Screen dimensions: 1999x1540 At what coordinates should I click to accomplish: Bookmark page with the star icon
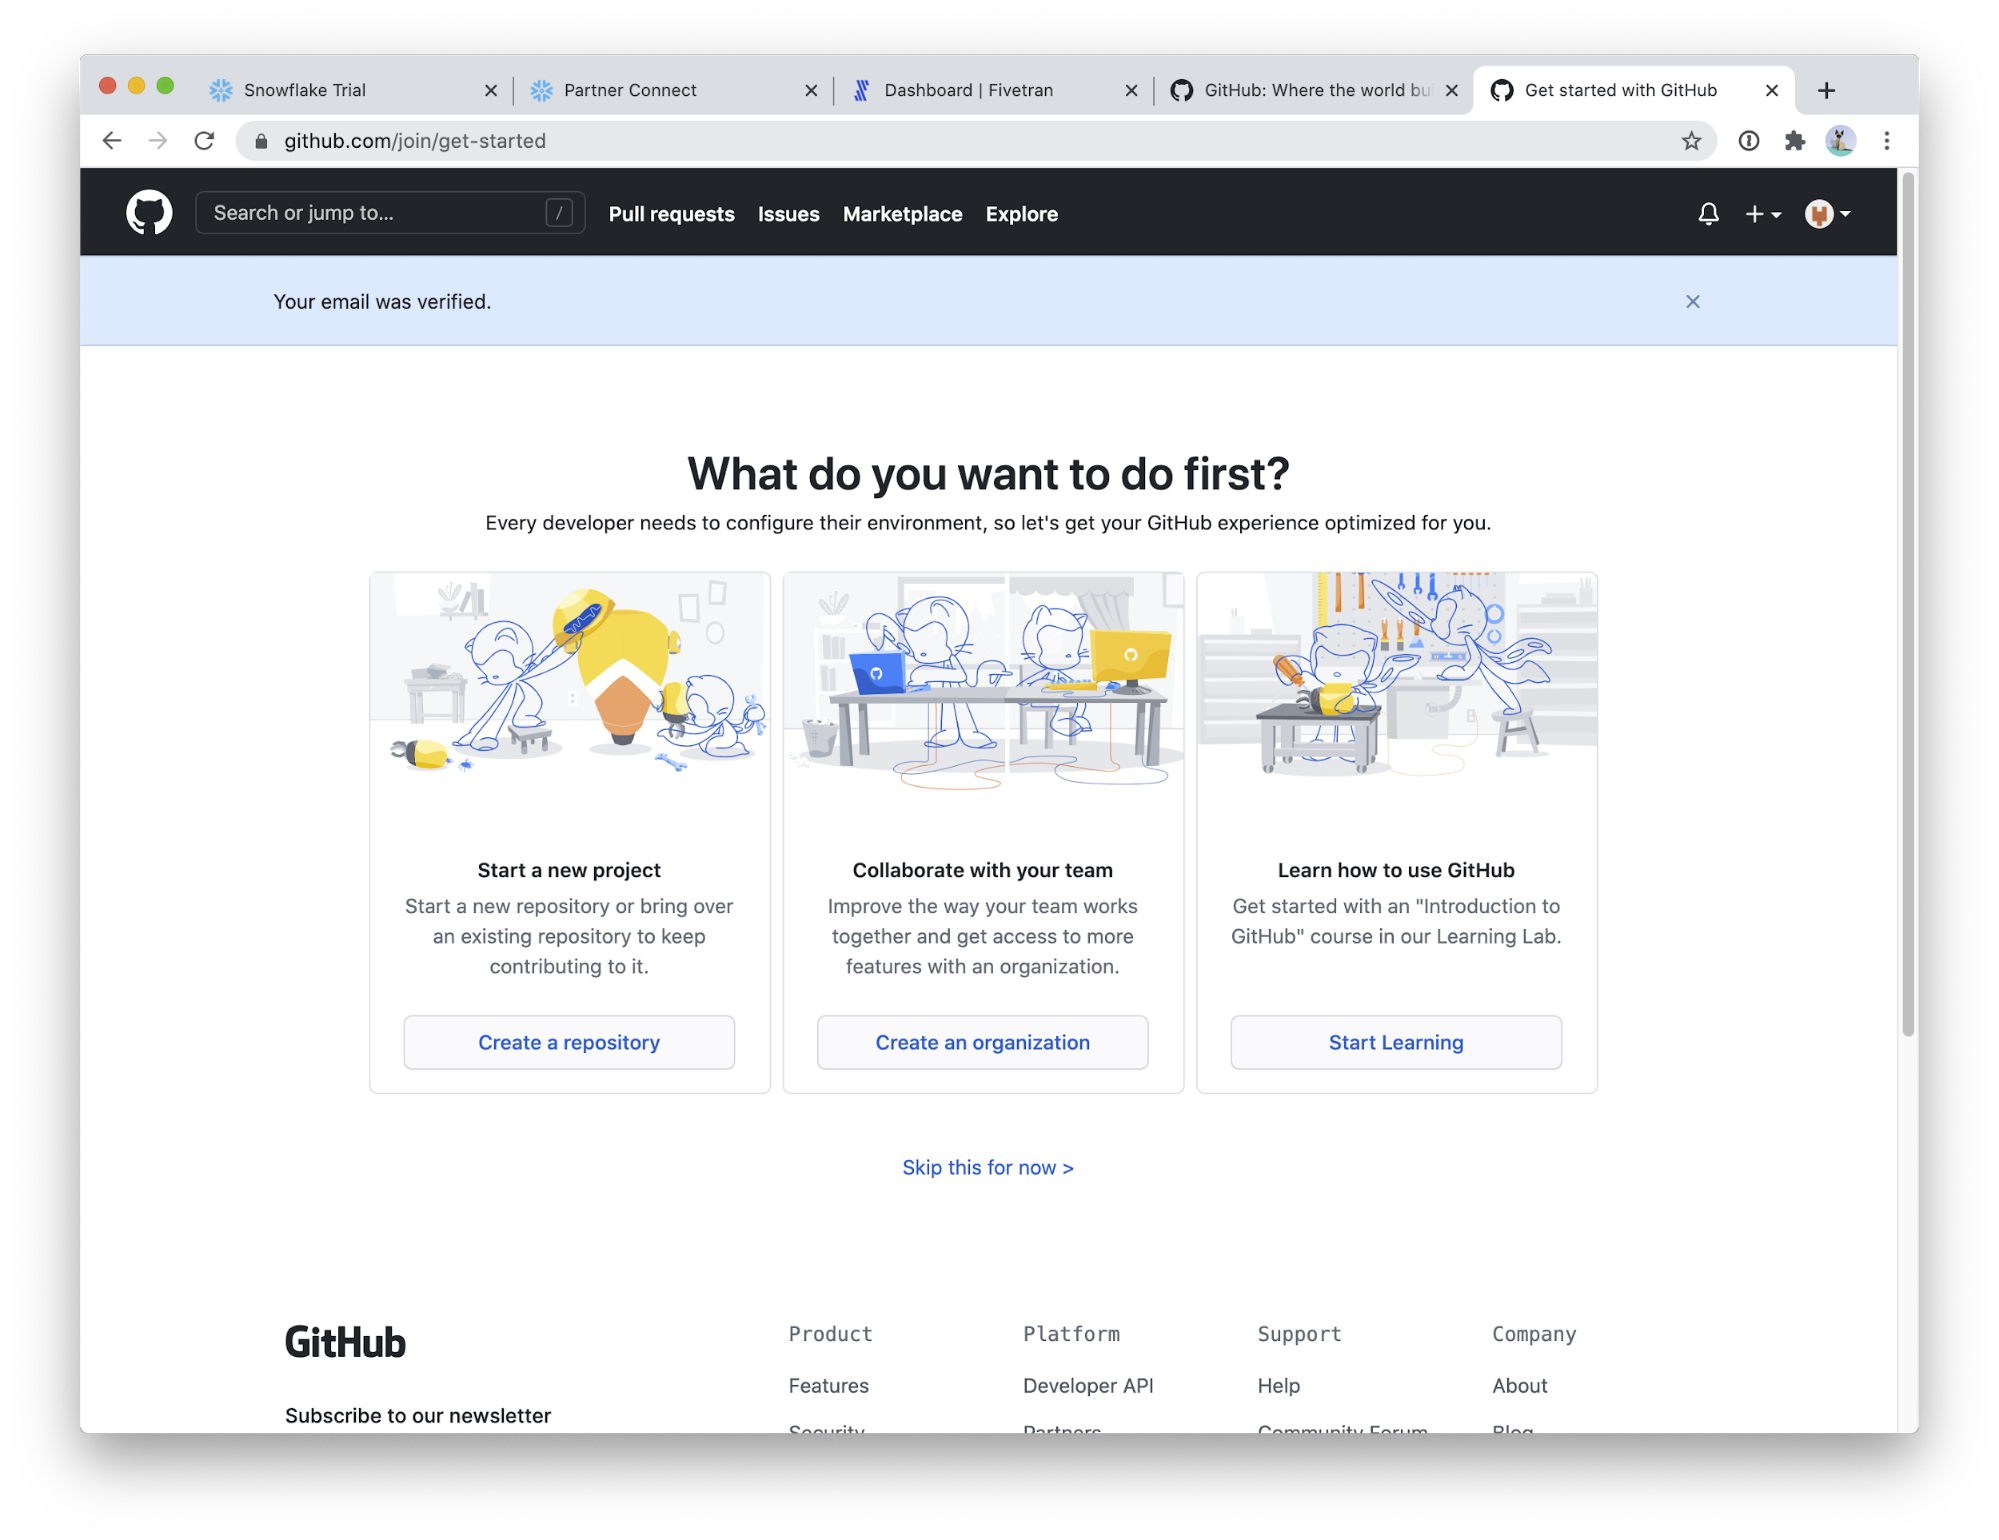tap(1690, 141)
